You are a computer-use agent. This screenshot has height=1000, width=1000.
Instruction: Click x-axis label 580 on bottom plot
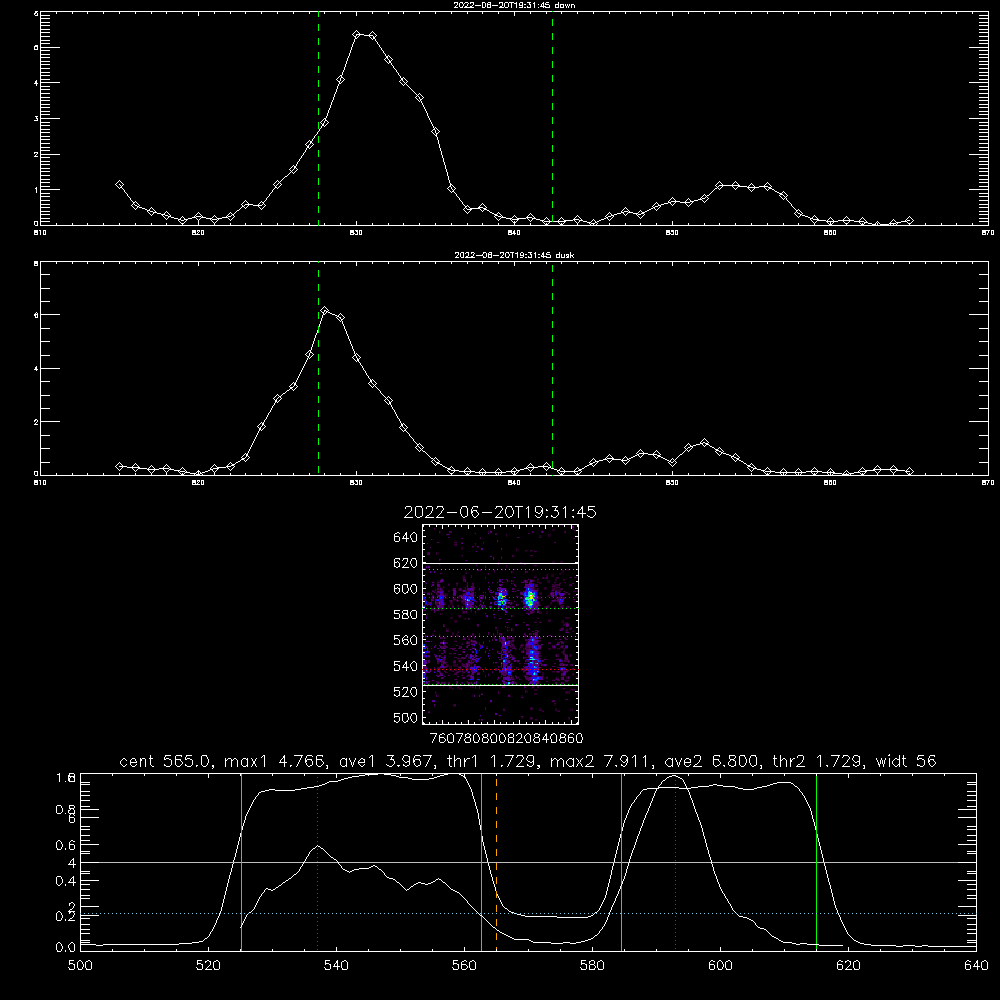(x=592, y=966)
